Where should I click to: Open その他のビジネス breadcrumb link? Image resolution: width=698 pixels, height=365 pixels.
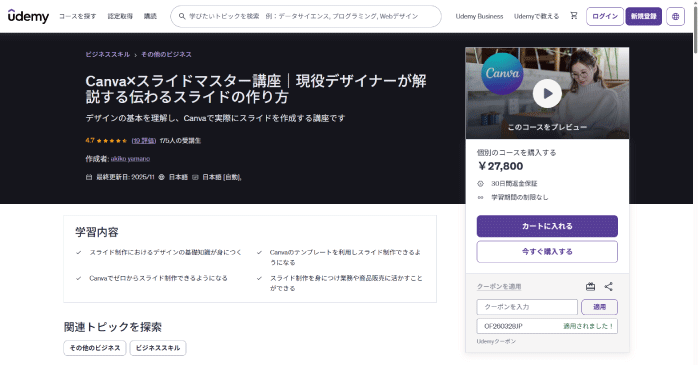pyautogui.click(x=166, y=54)
